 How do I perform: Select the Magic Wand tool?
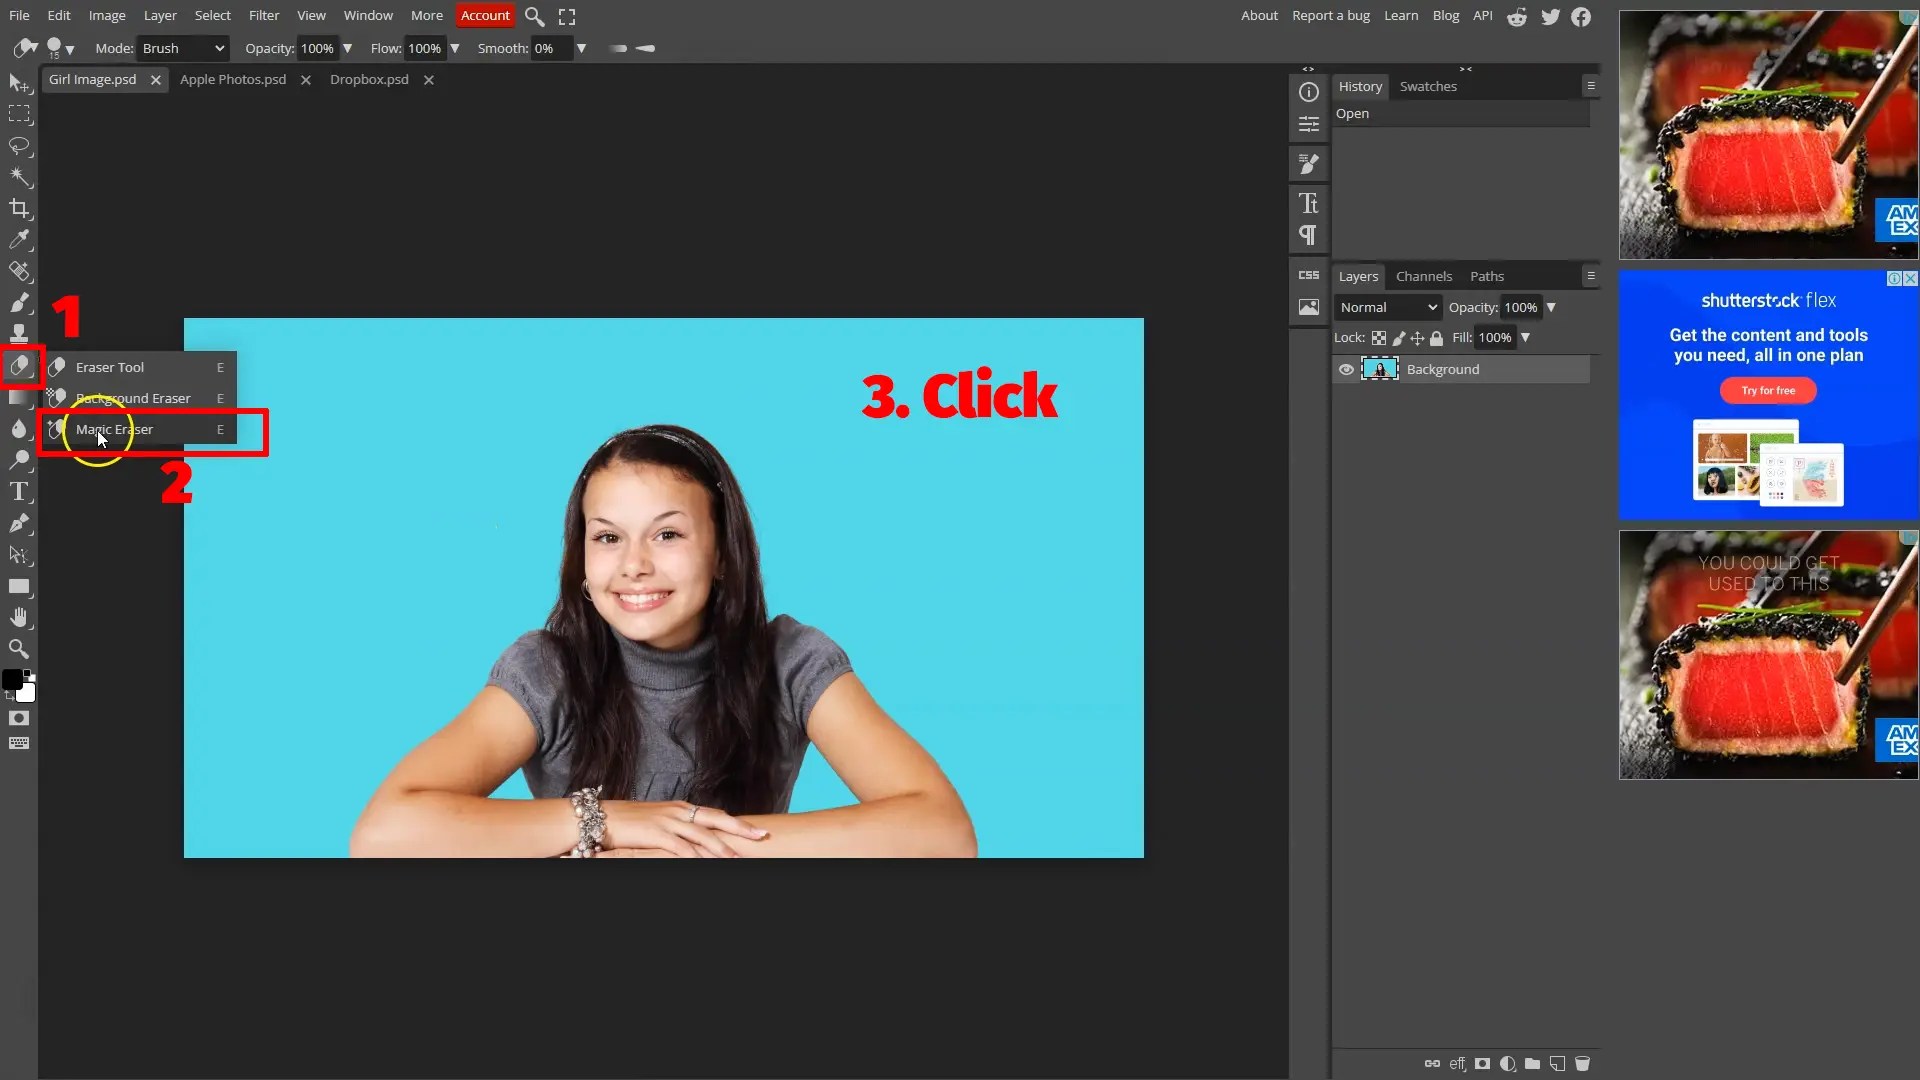click(x=20, y=177)
